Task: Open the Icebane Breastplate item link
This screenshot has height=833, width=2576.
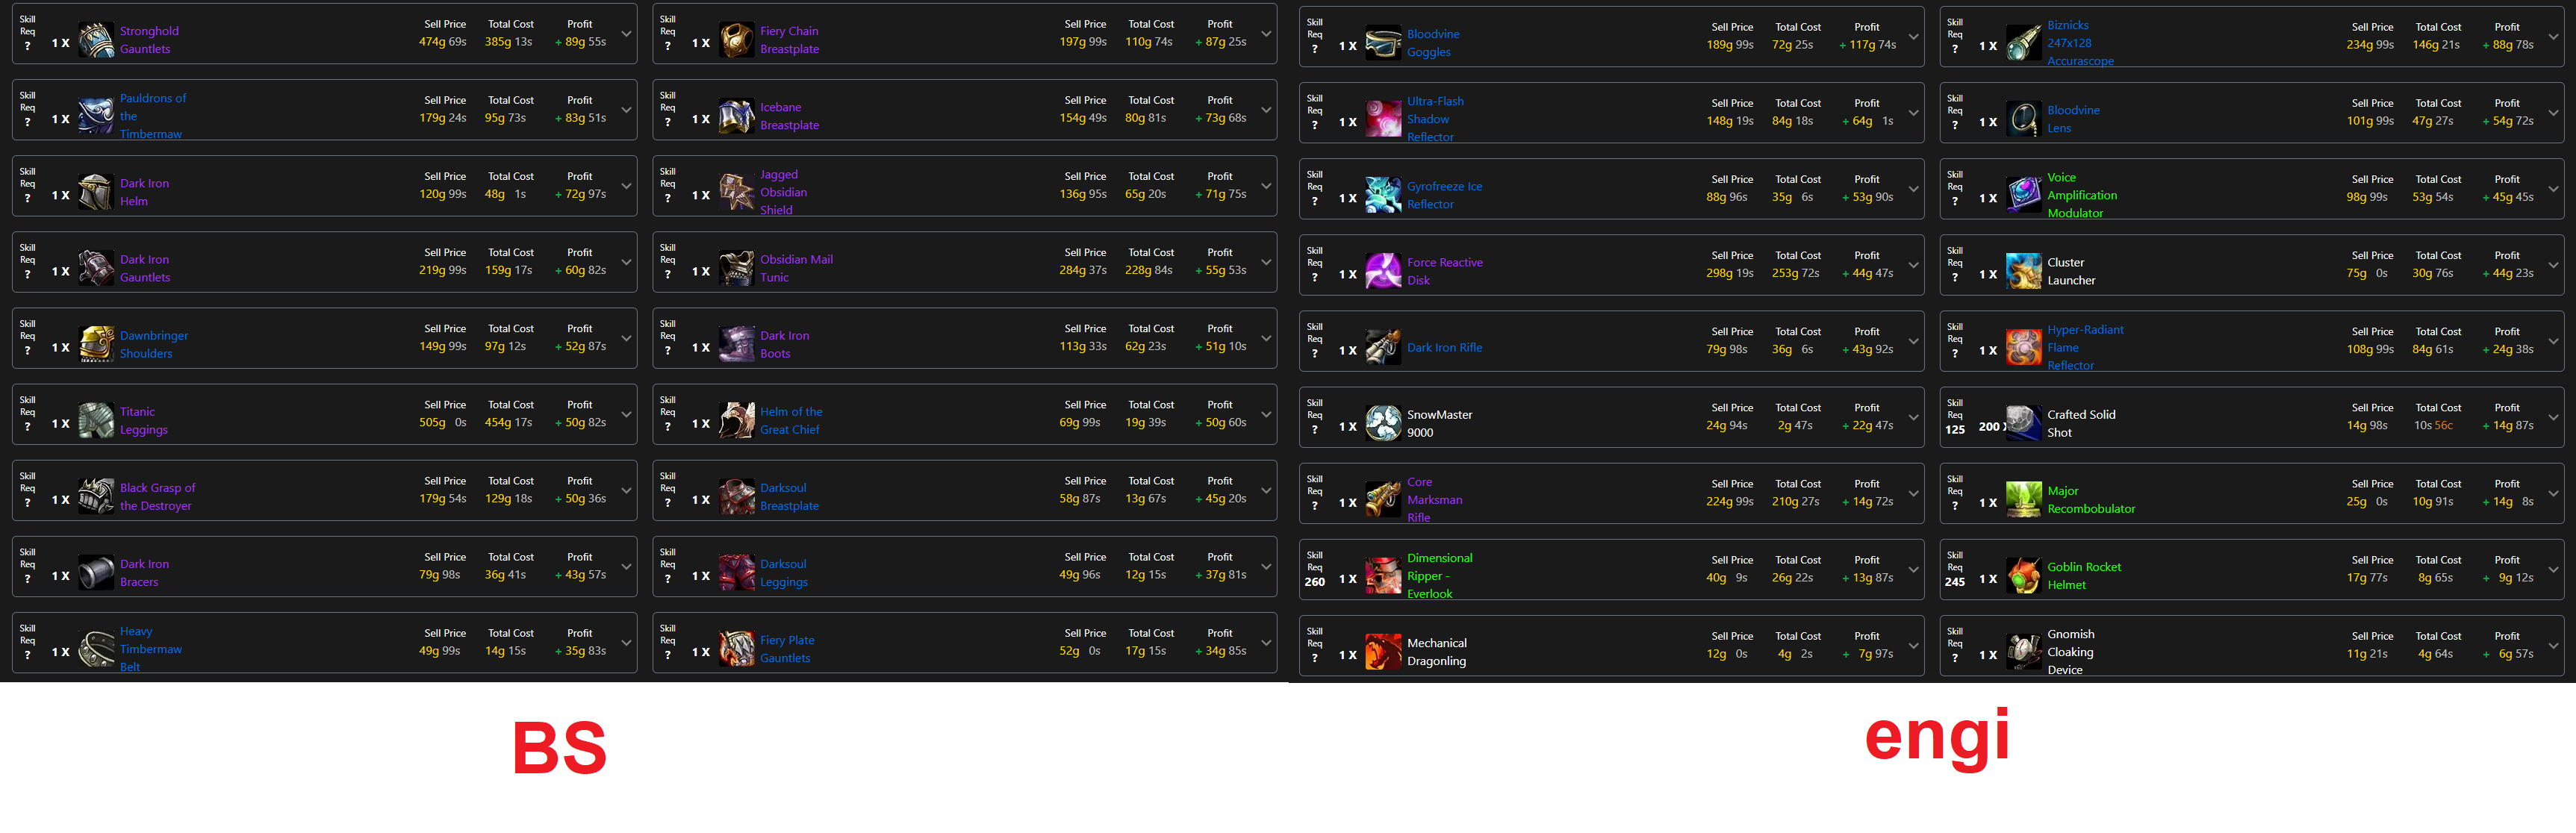Action: (789, 116)
